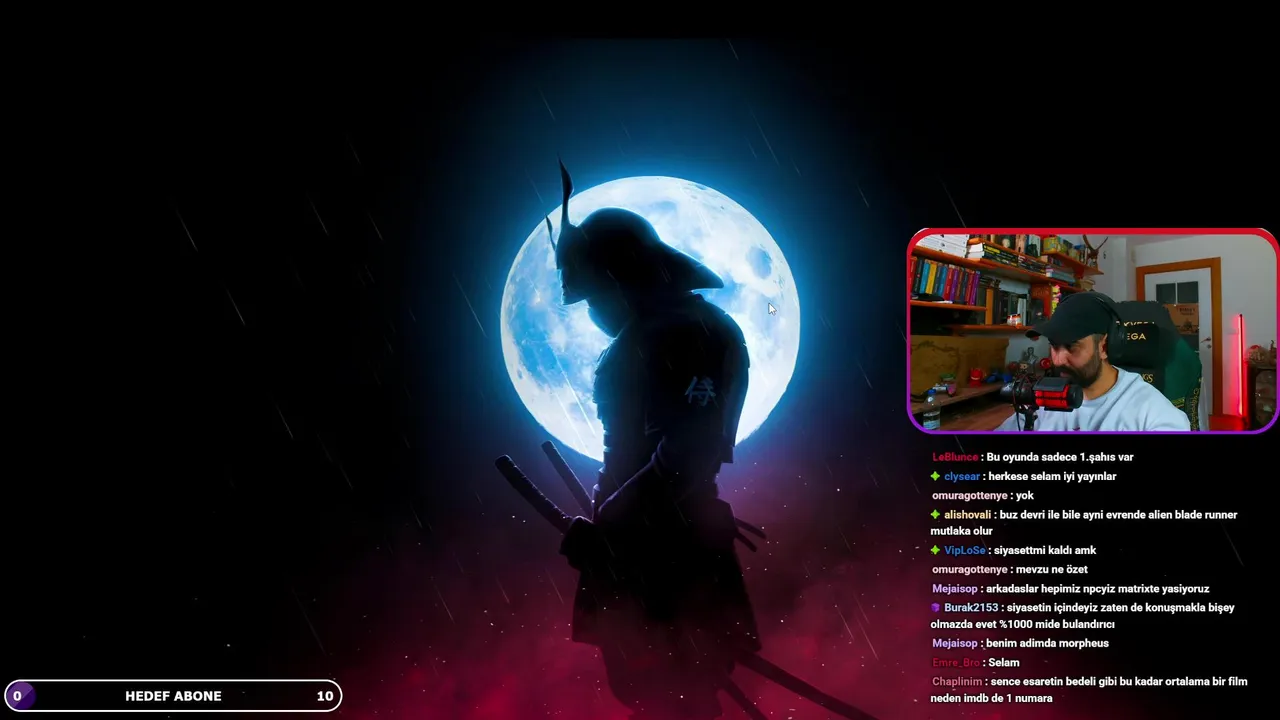The width and height of the screenshot is (1280, 720).
Task: Open alishovali's chat username
Action: pos(967,514)
